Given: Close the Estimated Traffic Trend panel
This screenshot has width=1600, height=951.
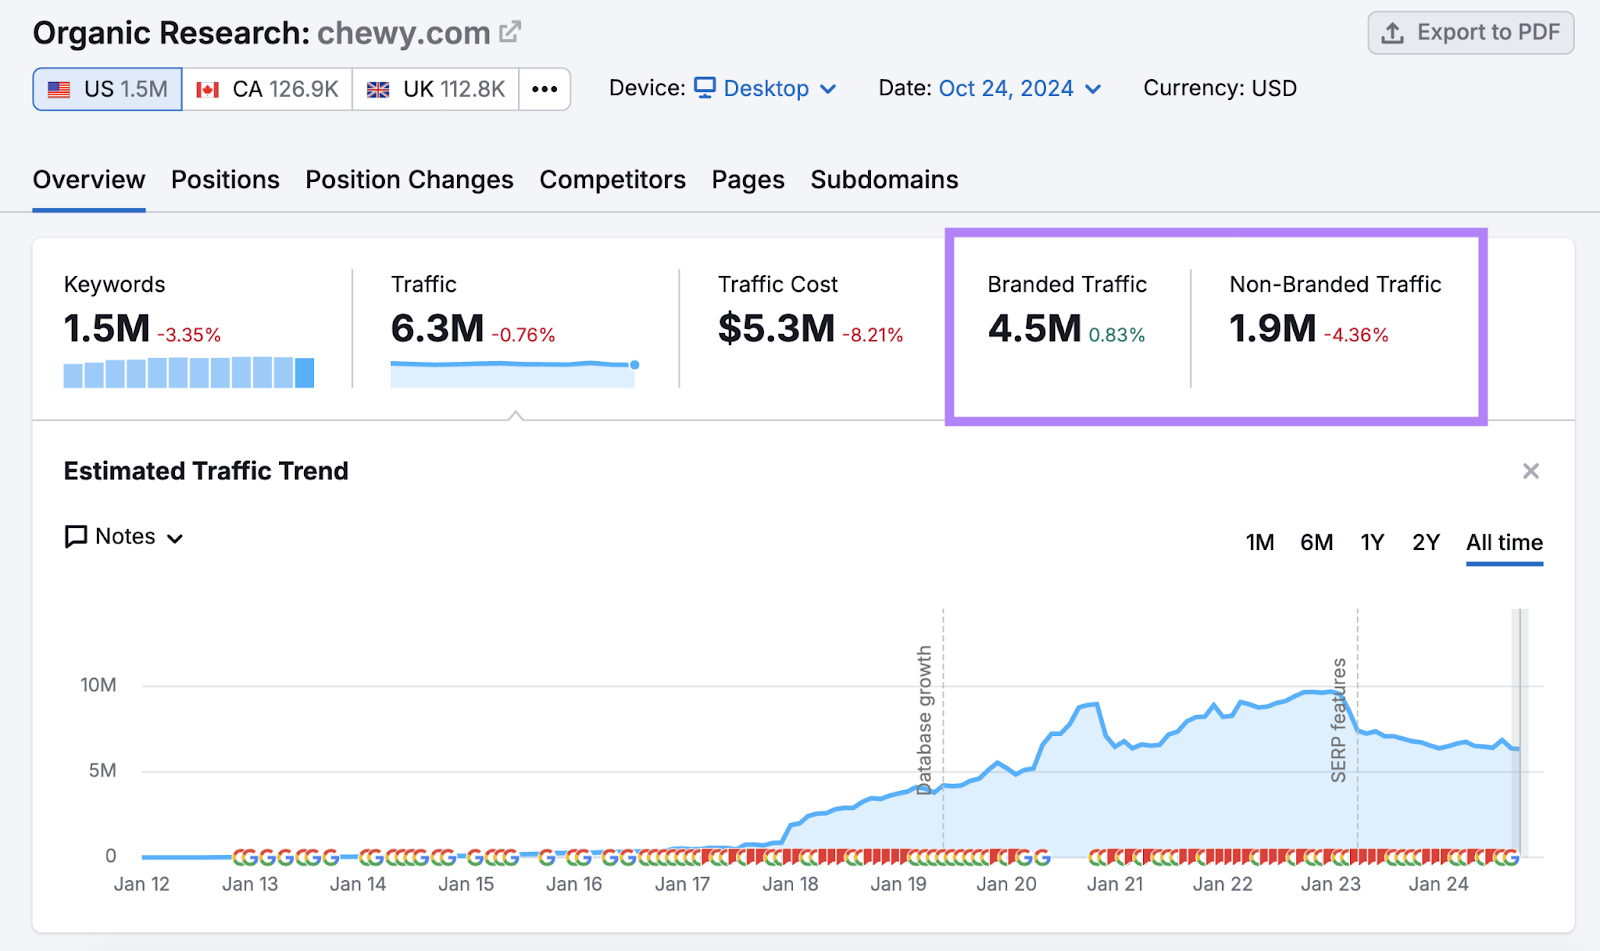Looking at the screenshot, I should (1530, 471).
